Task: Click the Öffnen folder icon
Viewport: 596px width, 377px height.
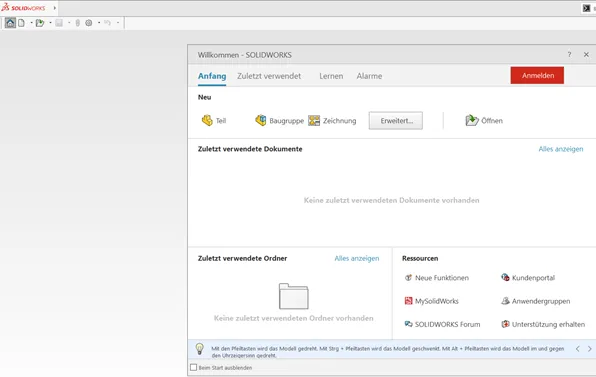Action: pos(472,120)
